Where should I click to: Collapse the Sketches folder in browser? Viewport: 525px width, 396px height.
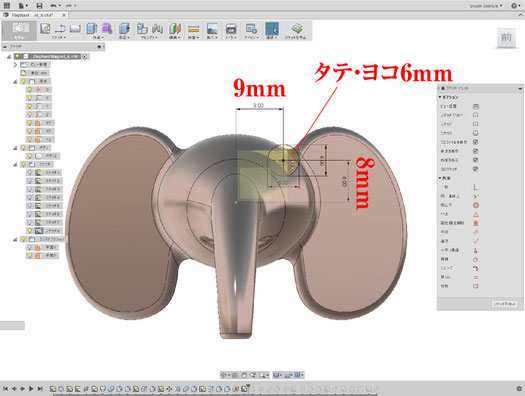15,164
